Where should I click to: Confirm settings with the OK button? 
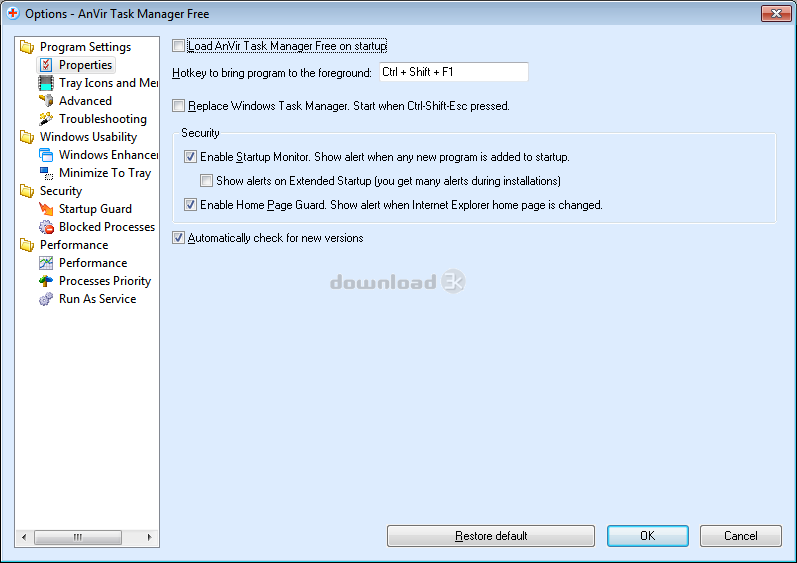point(647,536)
